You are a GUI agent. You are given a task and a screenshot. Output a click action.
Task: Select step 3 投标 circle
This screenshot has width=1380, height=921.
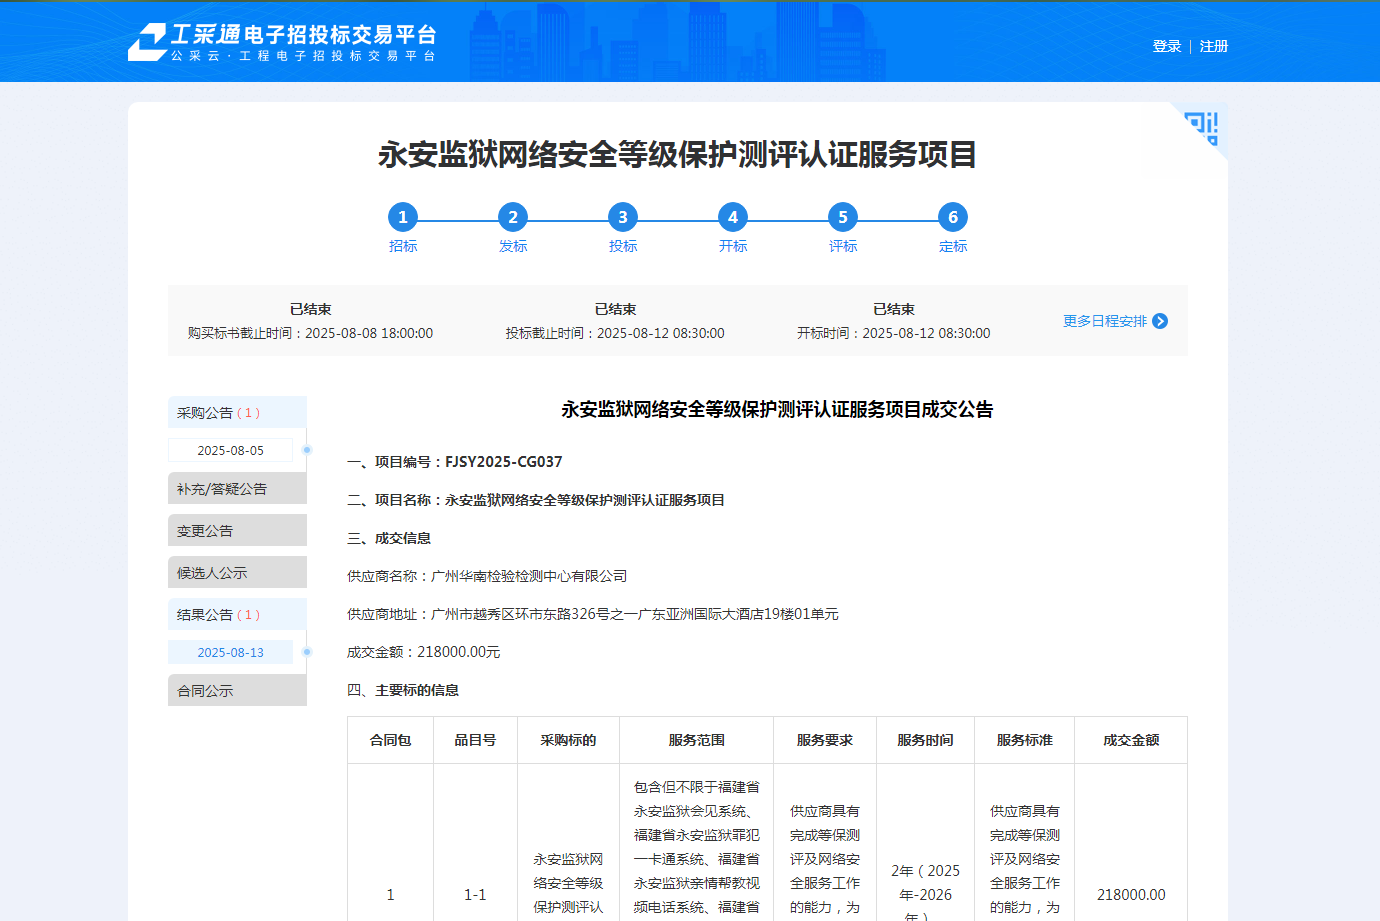623,217
